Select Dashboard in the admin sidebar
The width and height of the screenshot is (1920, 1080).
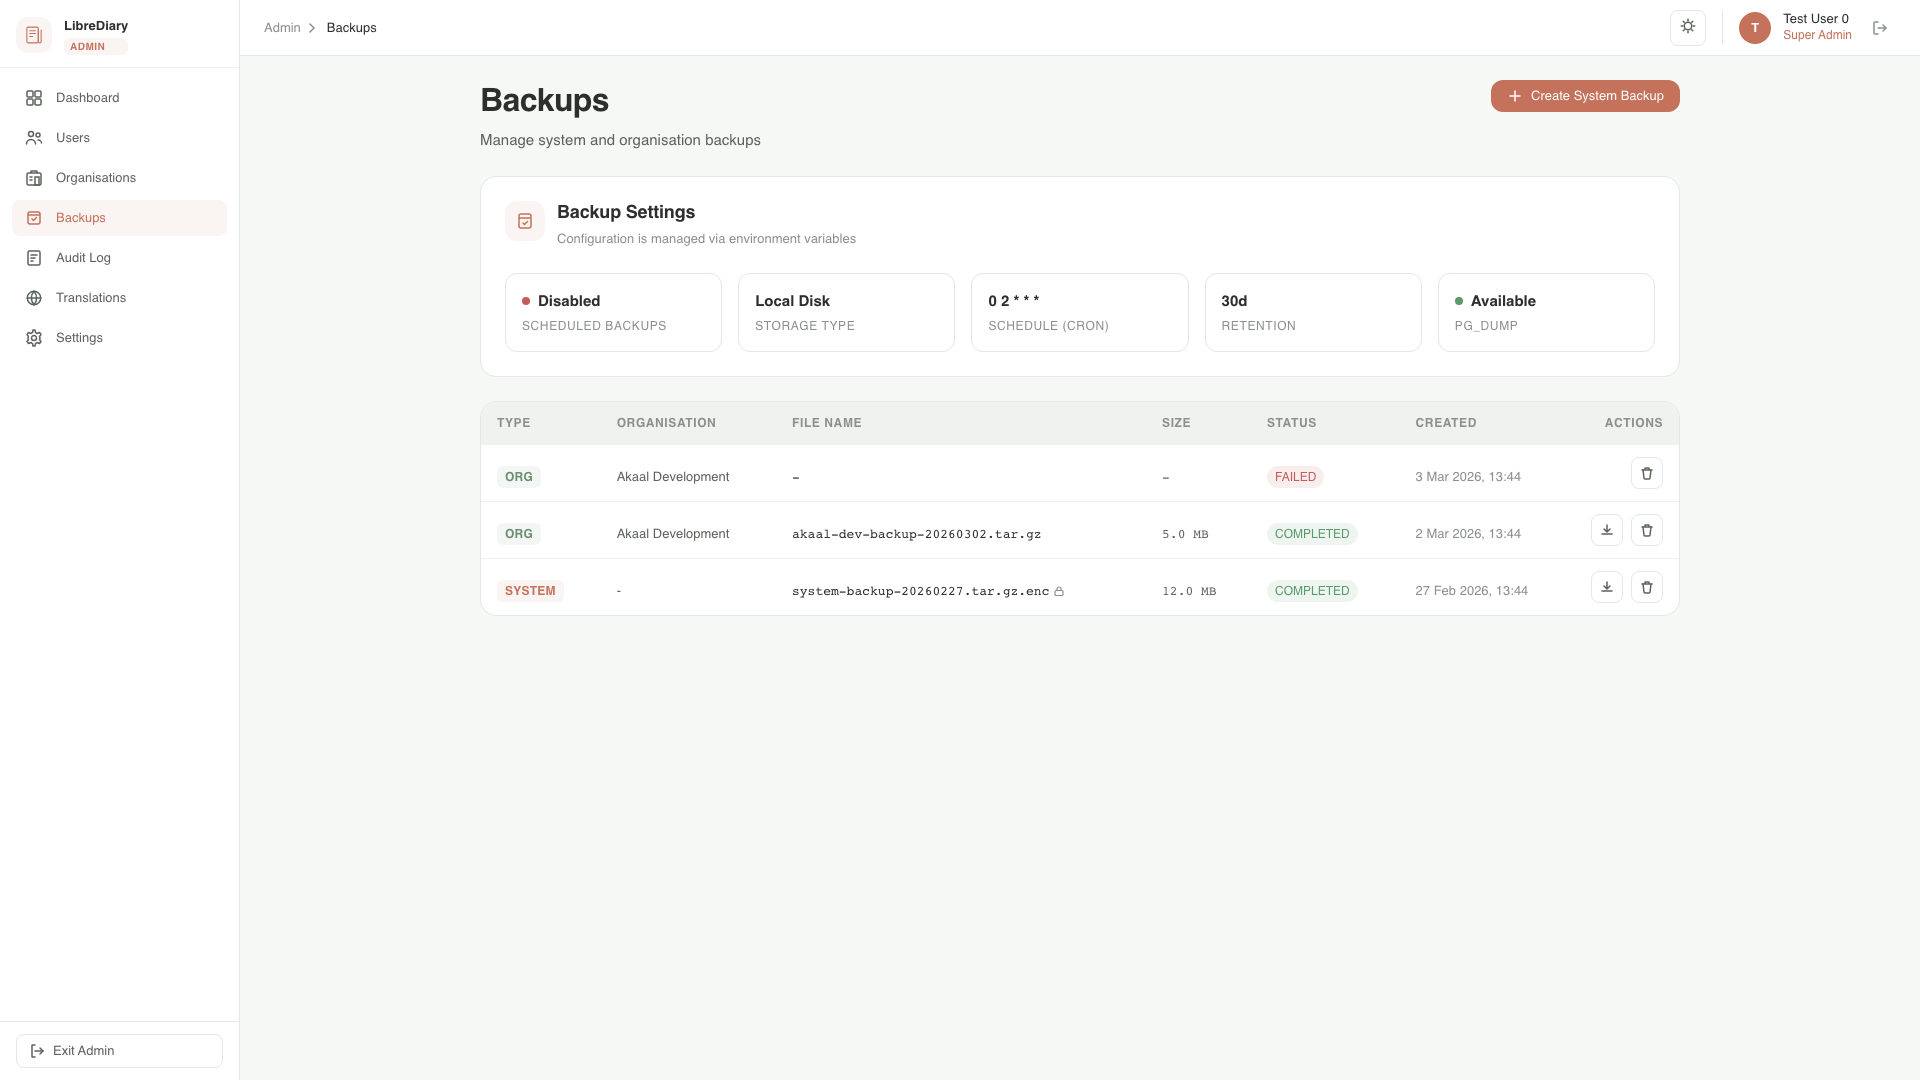88,97
